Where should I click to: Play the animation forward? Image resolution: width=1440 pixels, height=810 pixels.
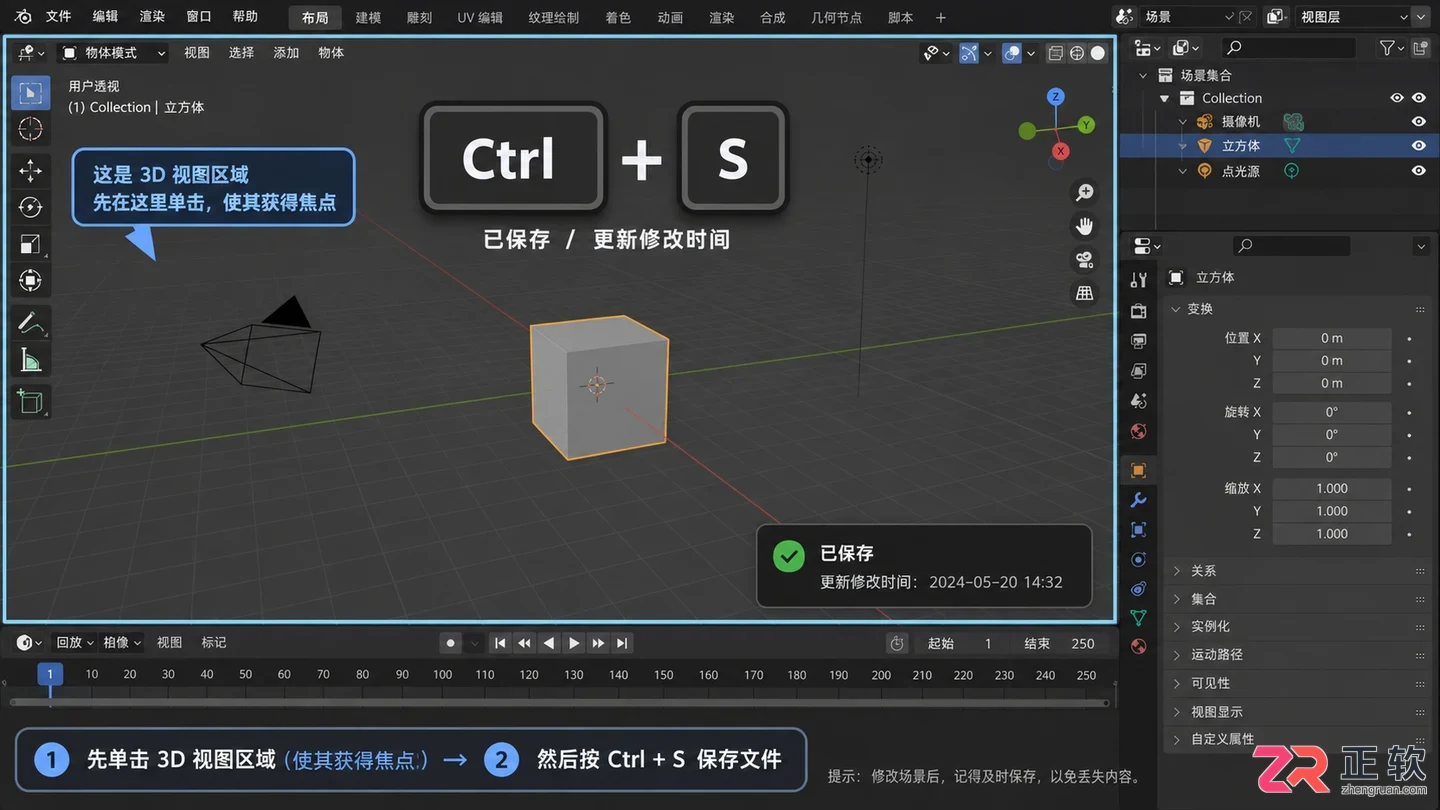tap(573, 643)
